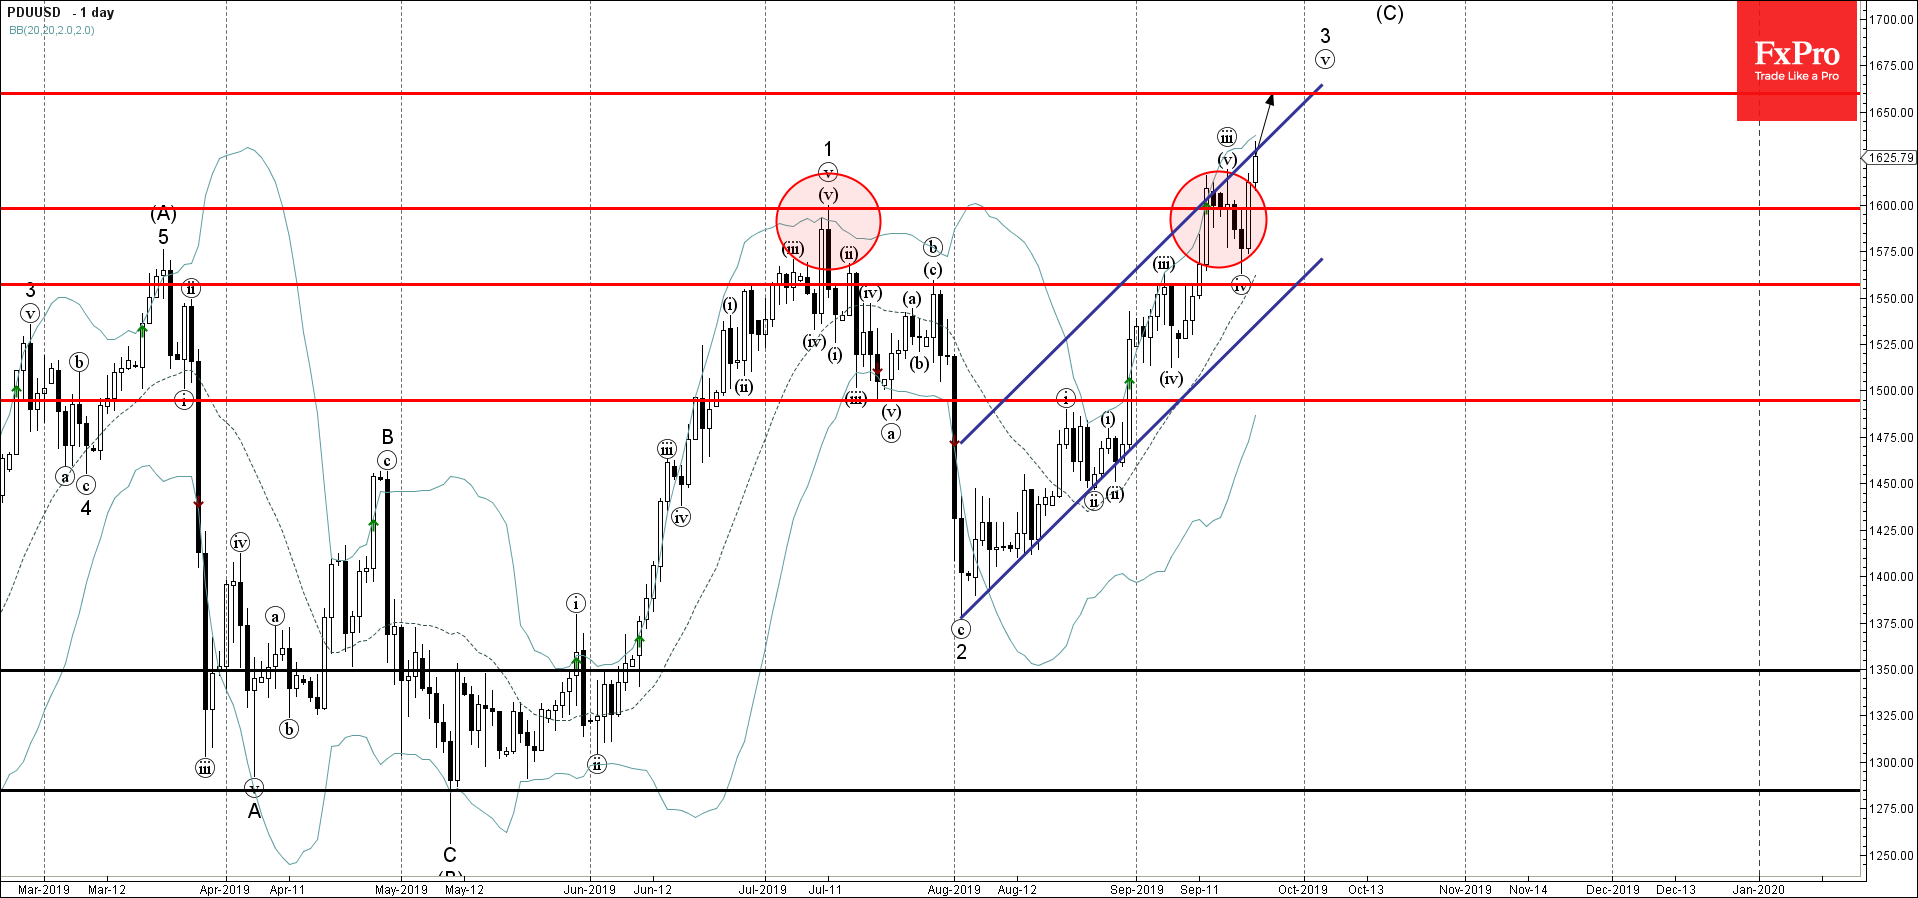Open the BB(20,20,2.0,2.0) indicator label
The image size is (1918, 898).
coord(52,30)
